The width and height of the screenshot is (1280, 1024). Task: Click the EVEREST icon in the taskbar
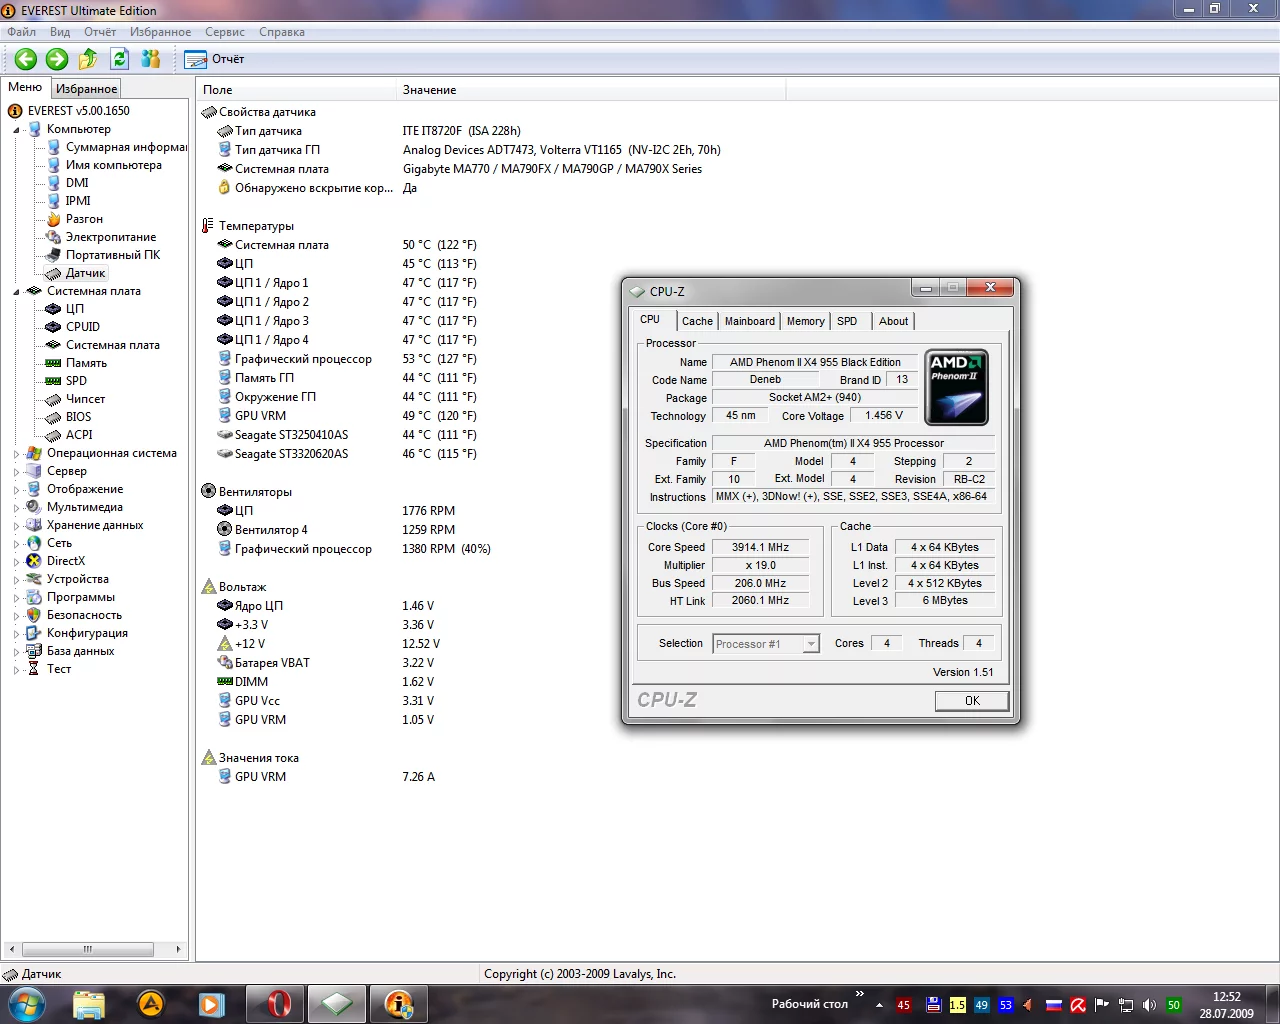click(x=398, y=1003)
